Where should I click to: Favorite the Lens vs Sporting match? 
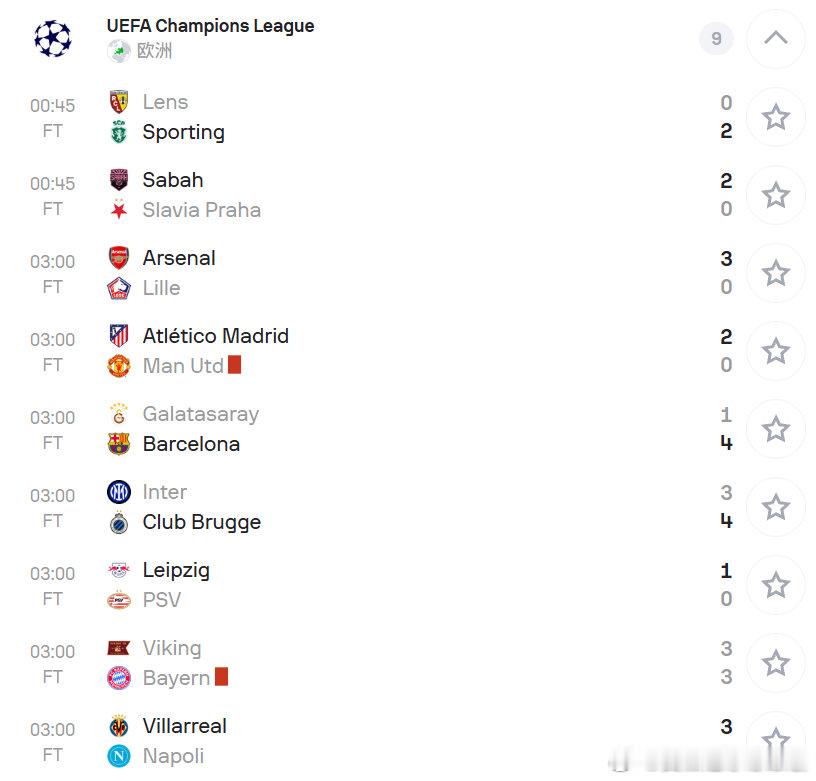tap(775, 117)
